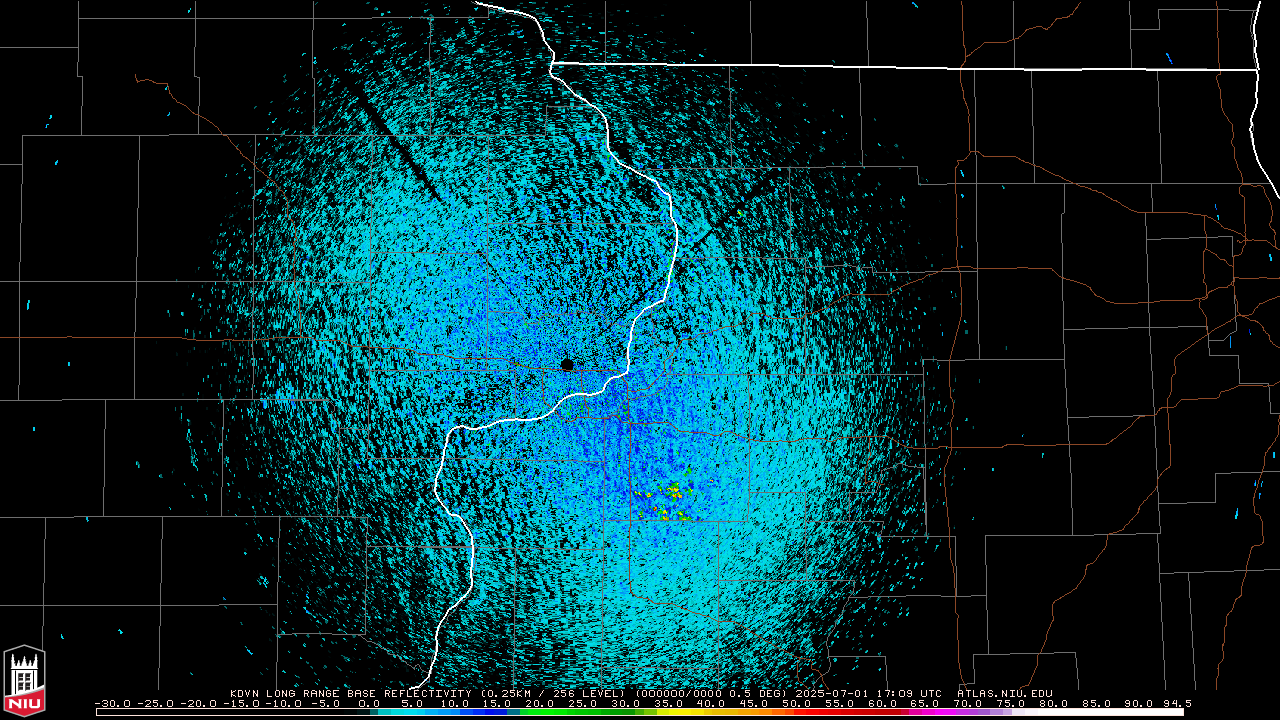The image size is (1280, 720).
Task: Click the 20.0 scale label
Action: 539,704
